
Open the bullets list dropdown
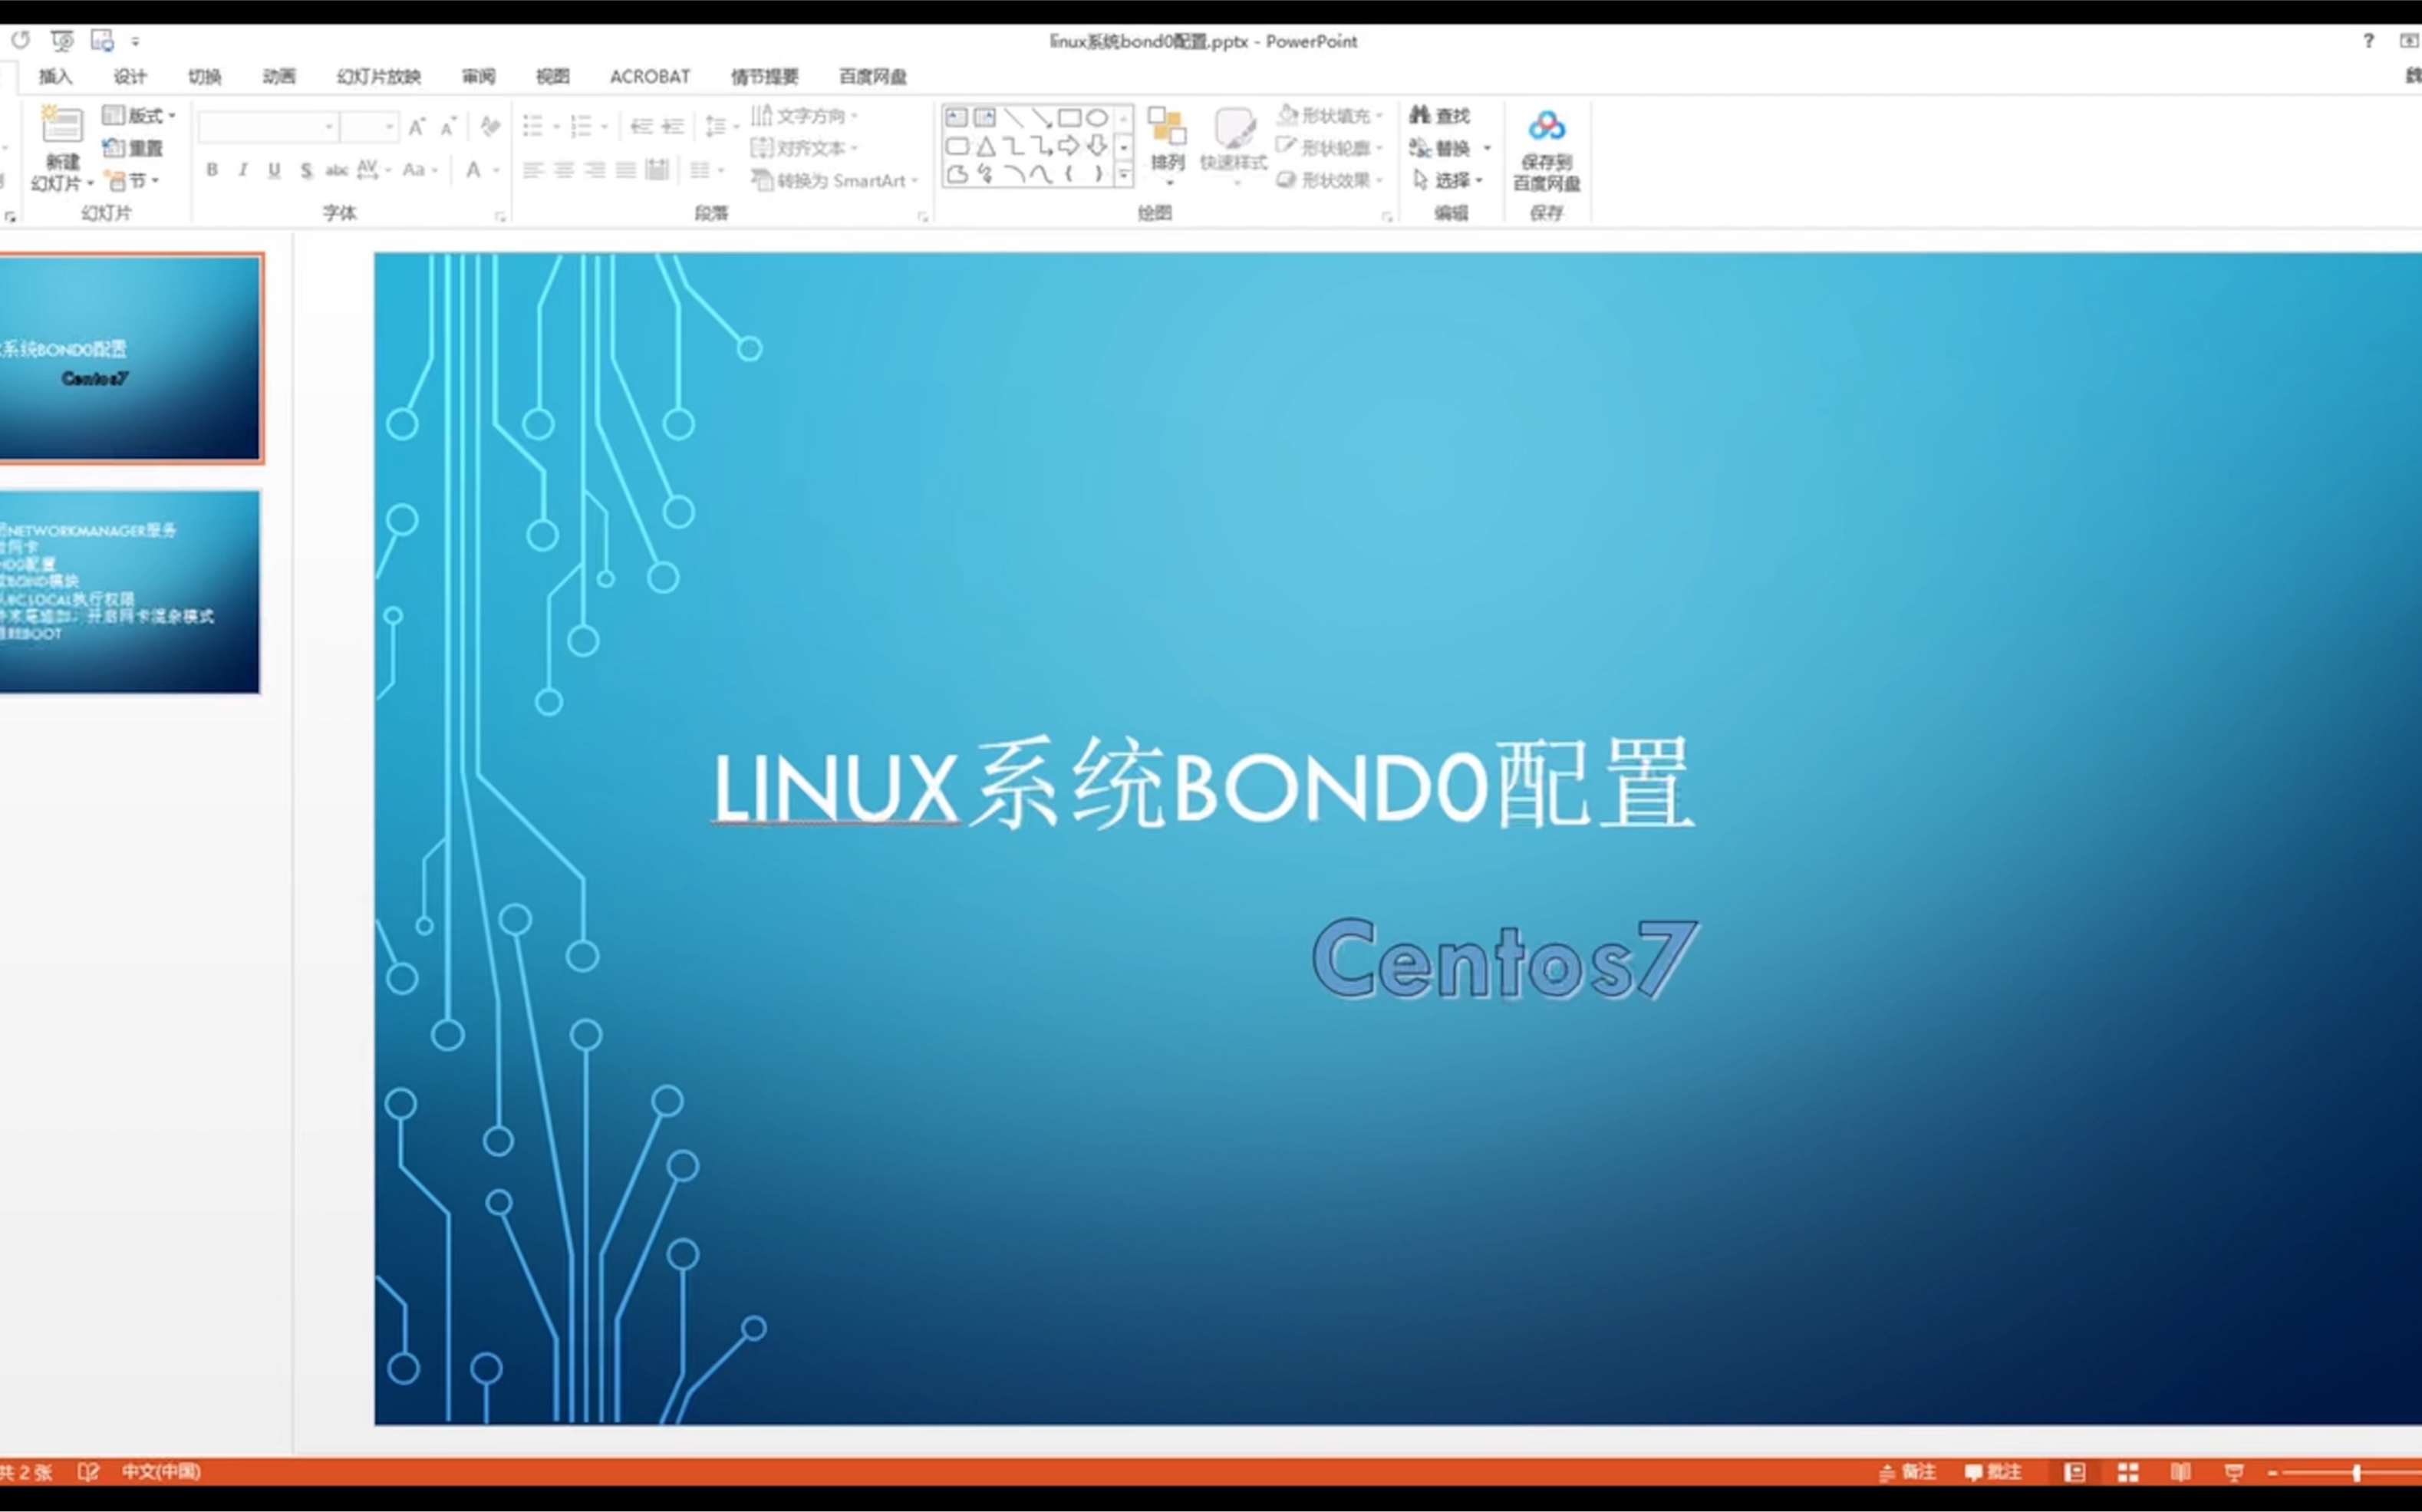(540, 126)
